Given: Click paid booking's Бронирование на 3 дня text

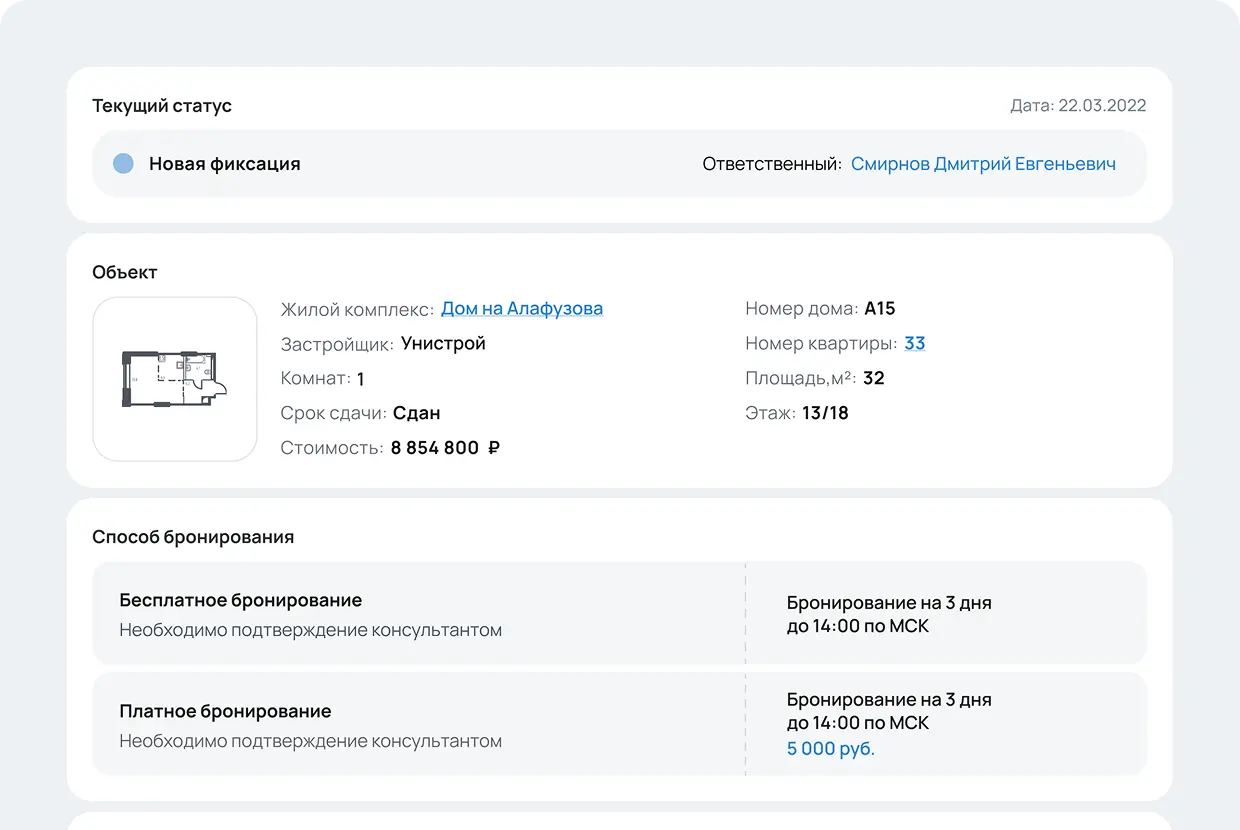Looking at the screenshot, I should pos(889,700).
